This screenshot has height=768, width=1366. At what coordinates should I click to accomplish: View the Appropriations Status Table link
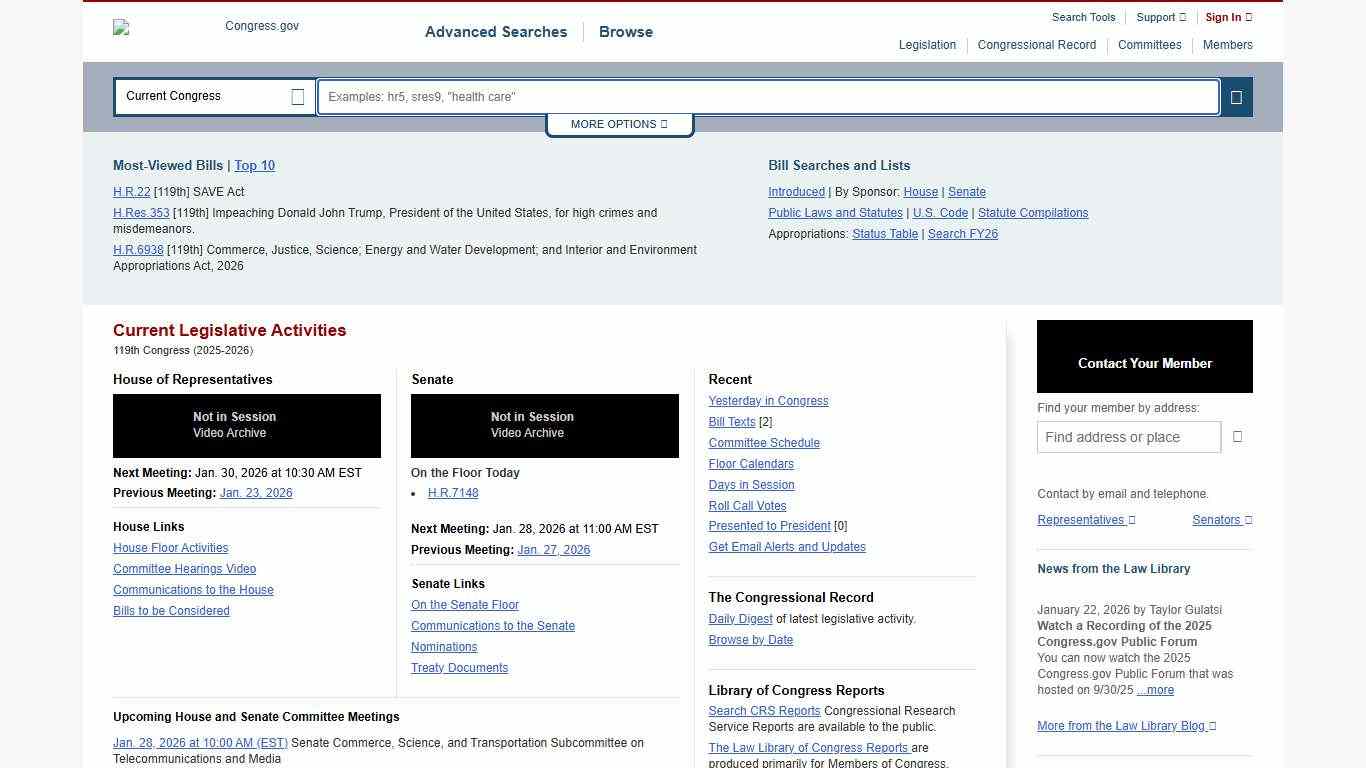click(884, 234)
